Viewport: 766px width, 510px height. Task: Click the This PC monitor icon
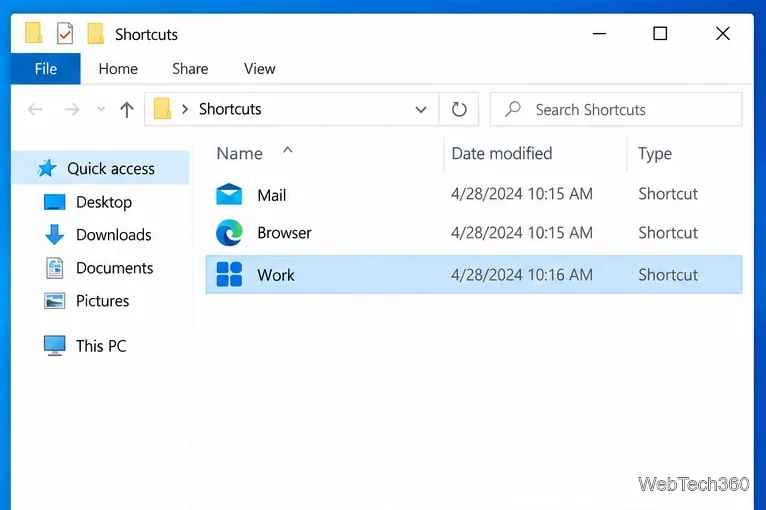tap(54, 345)
